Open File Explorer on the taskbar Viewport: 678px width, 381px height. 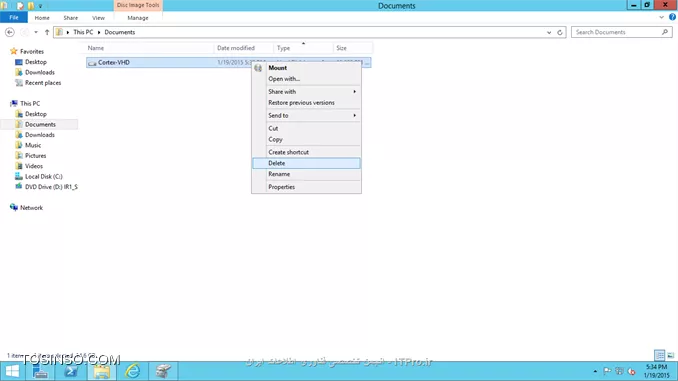[x=102, y=371]
